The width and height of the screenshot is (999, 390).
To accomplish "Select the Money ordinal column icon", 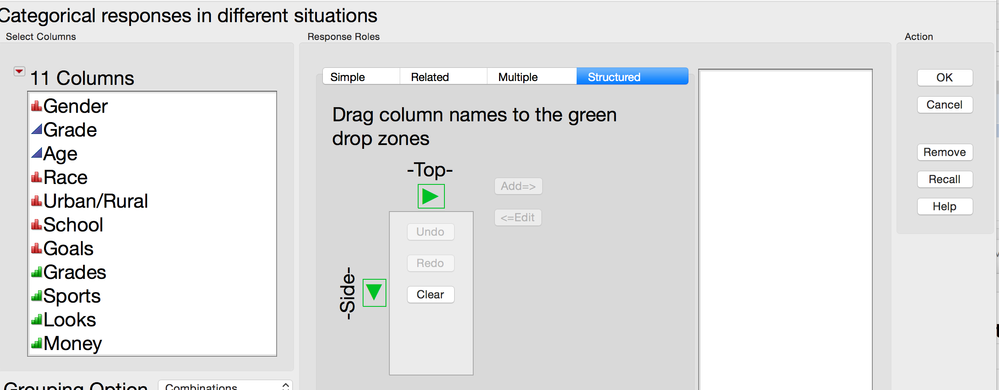I will tap(36, 343).
